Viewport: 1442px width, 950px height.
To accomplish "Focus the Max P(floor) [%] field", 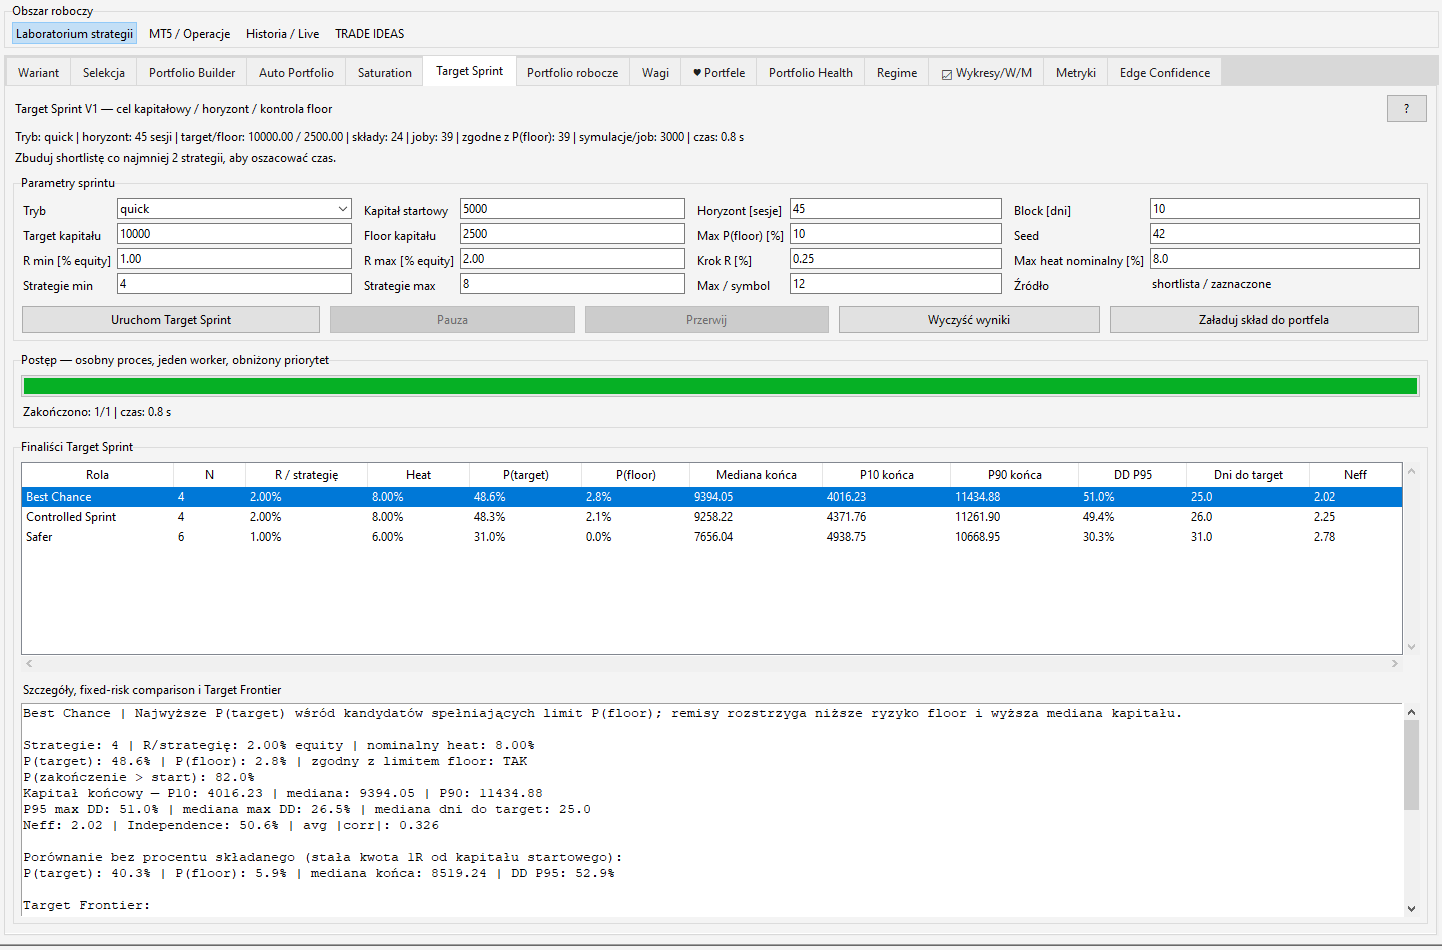I will [896, 234].
